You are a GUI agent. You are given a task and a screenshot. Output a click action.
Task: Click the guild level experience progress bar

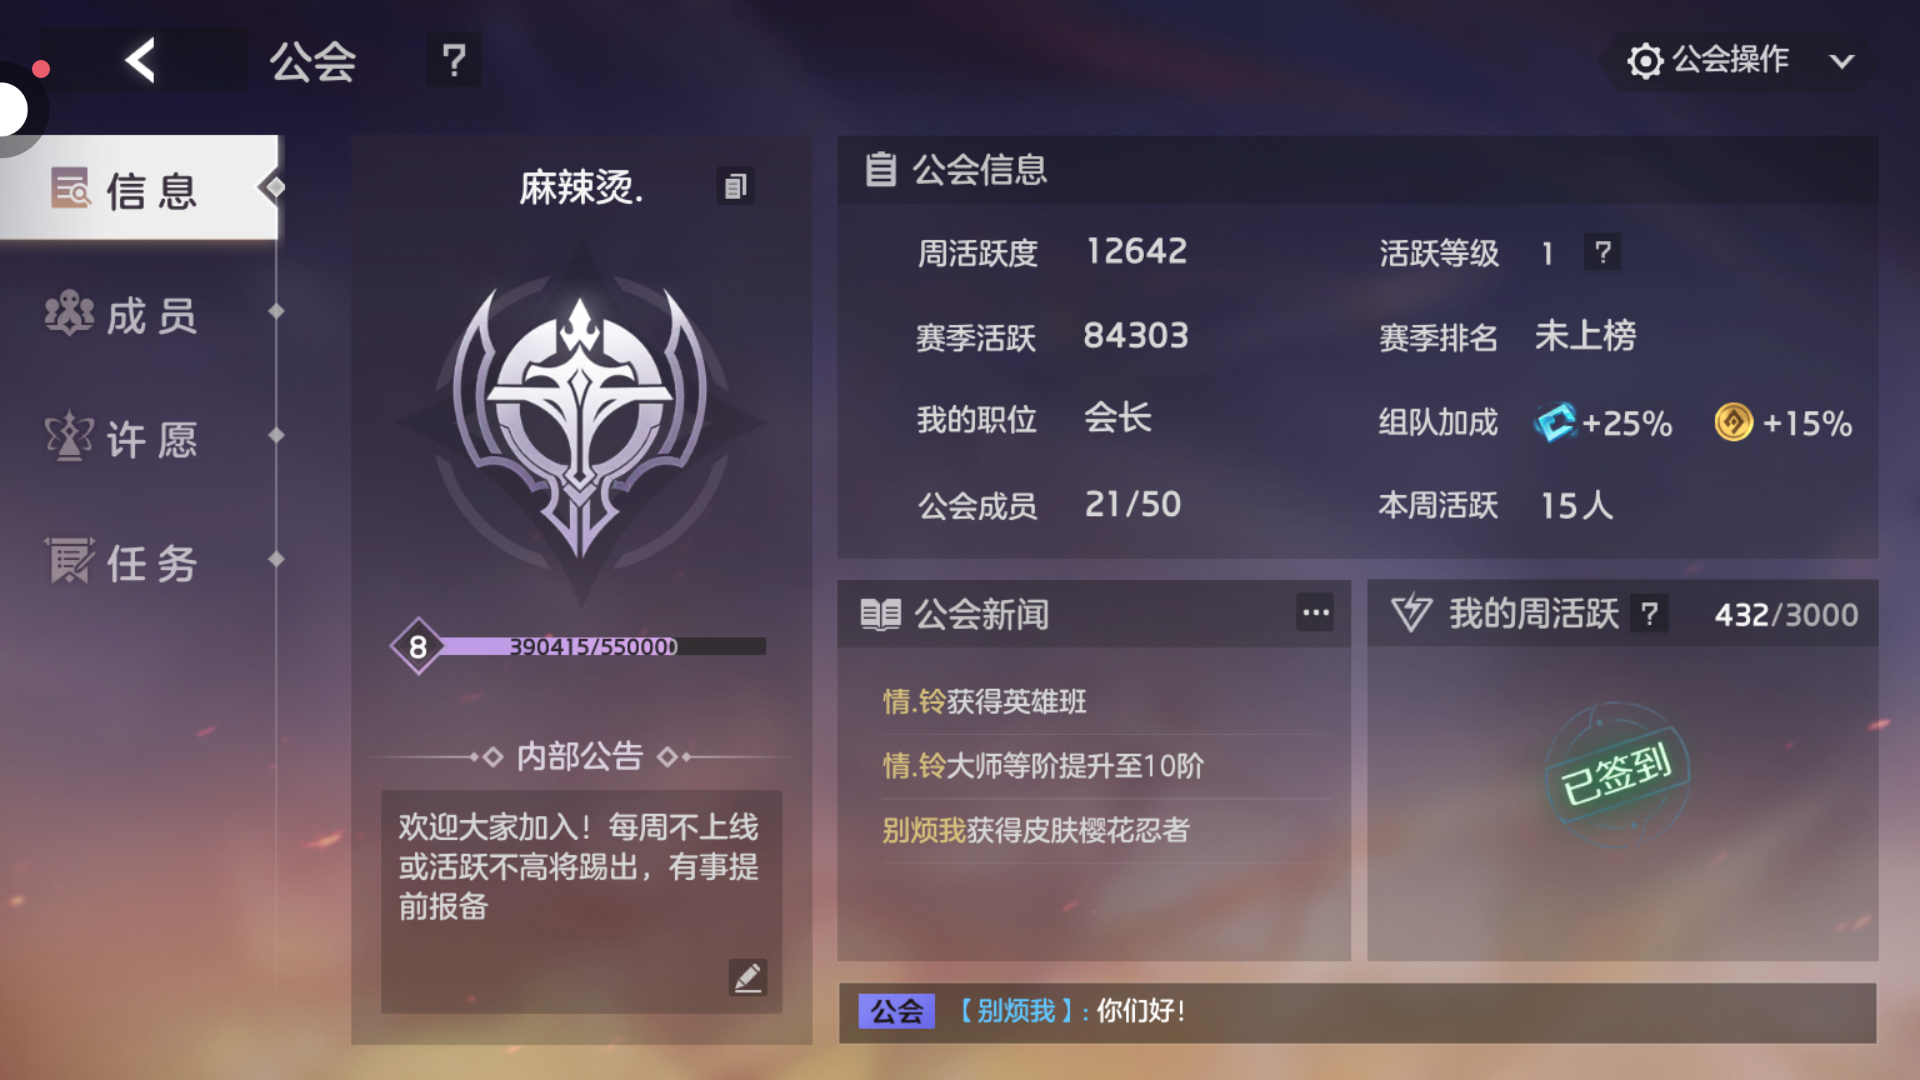point(600,646)
